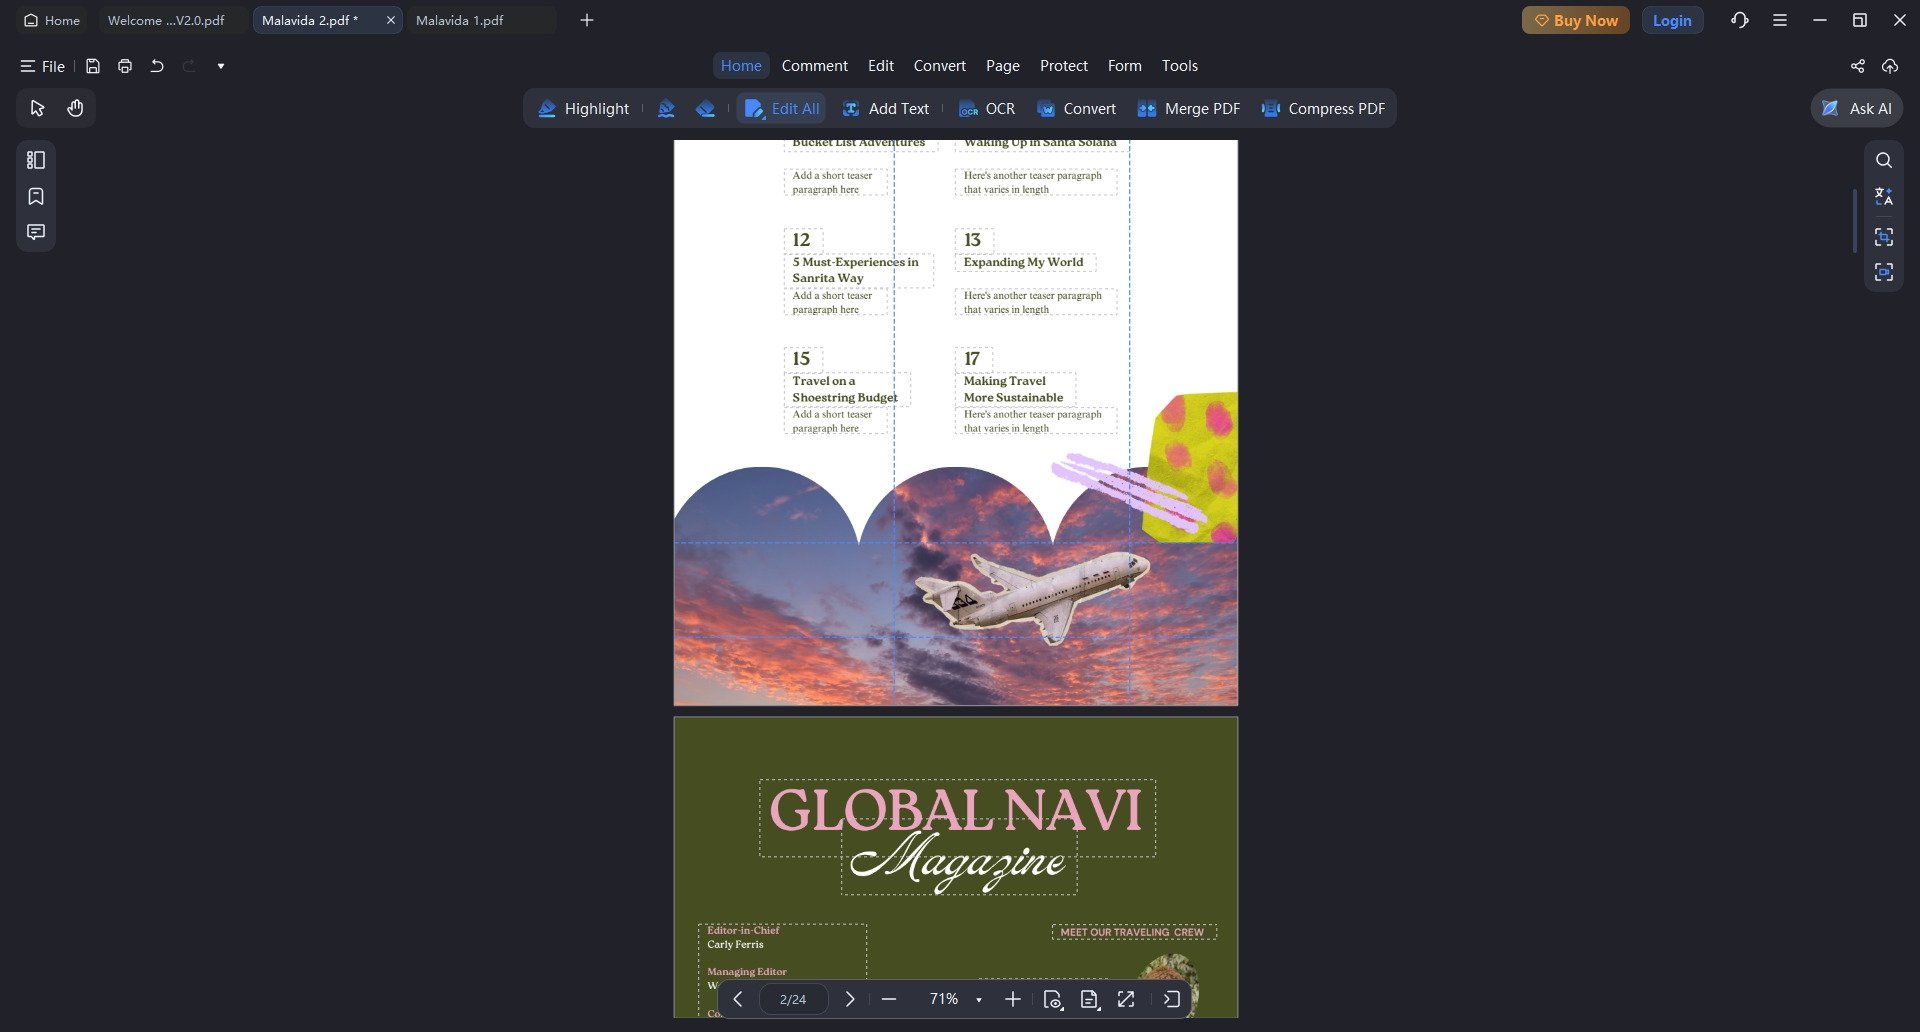Click 'MEET OUR TRAVELING CREW' text box
The image size is (1920, 1032).
(1132, 932)
